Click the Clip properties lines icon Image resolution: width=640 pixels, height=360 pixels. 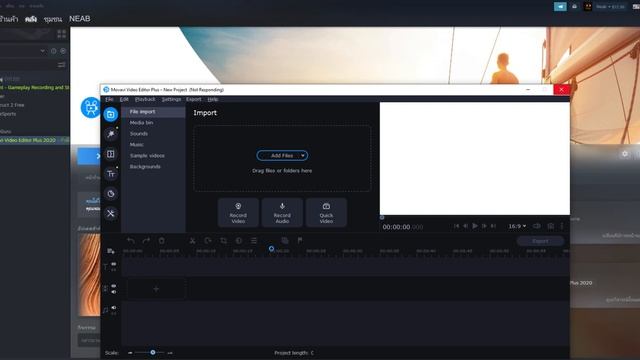point(254,240)
